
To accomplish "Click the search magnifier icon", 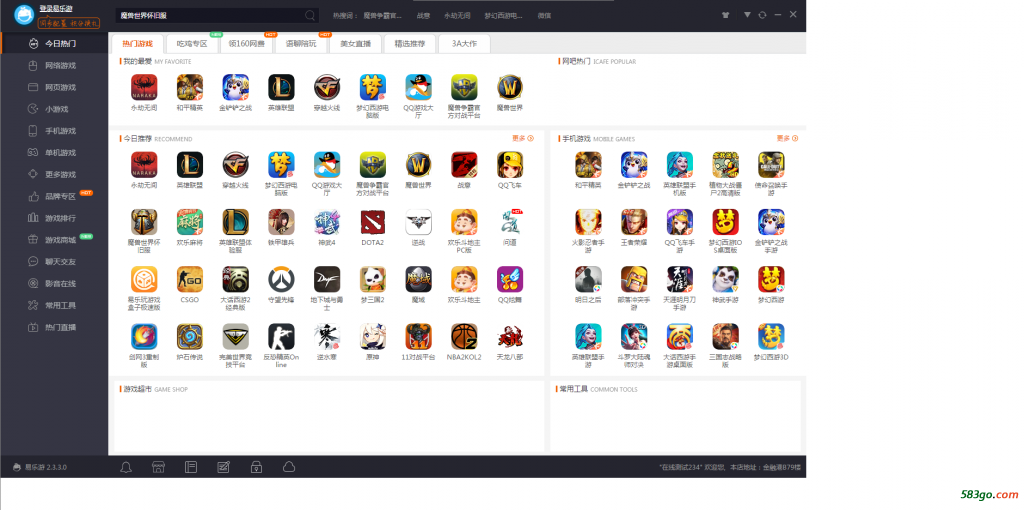I will 310,15.
